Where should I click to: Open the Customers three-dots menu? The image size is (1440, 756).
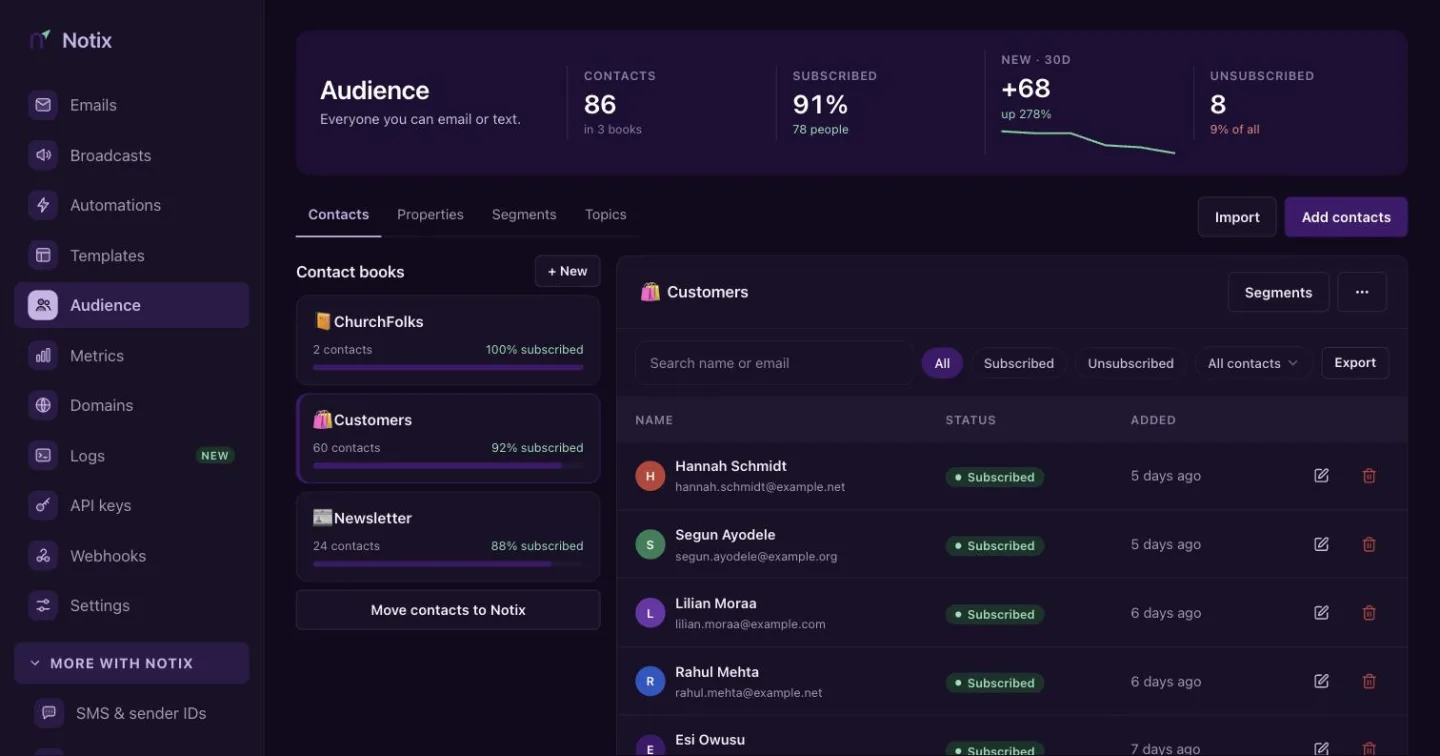pos(1362,292)
